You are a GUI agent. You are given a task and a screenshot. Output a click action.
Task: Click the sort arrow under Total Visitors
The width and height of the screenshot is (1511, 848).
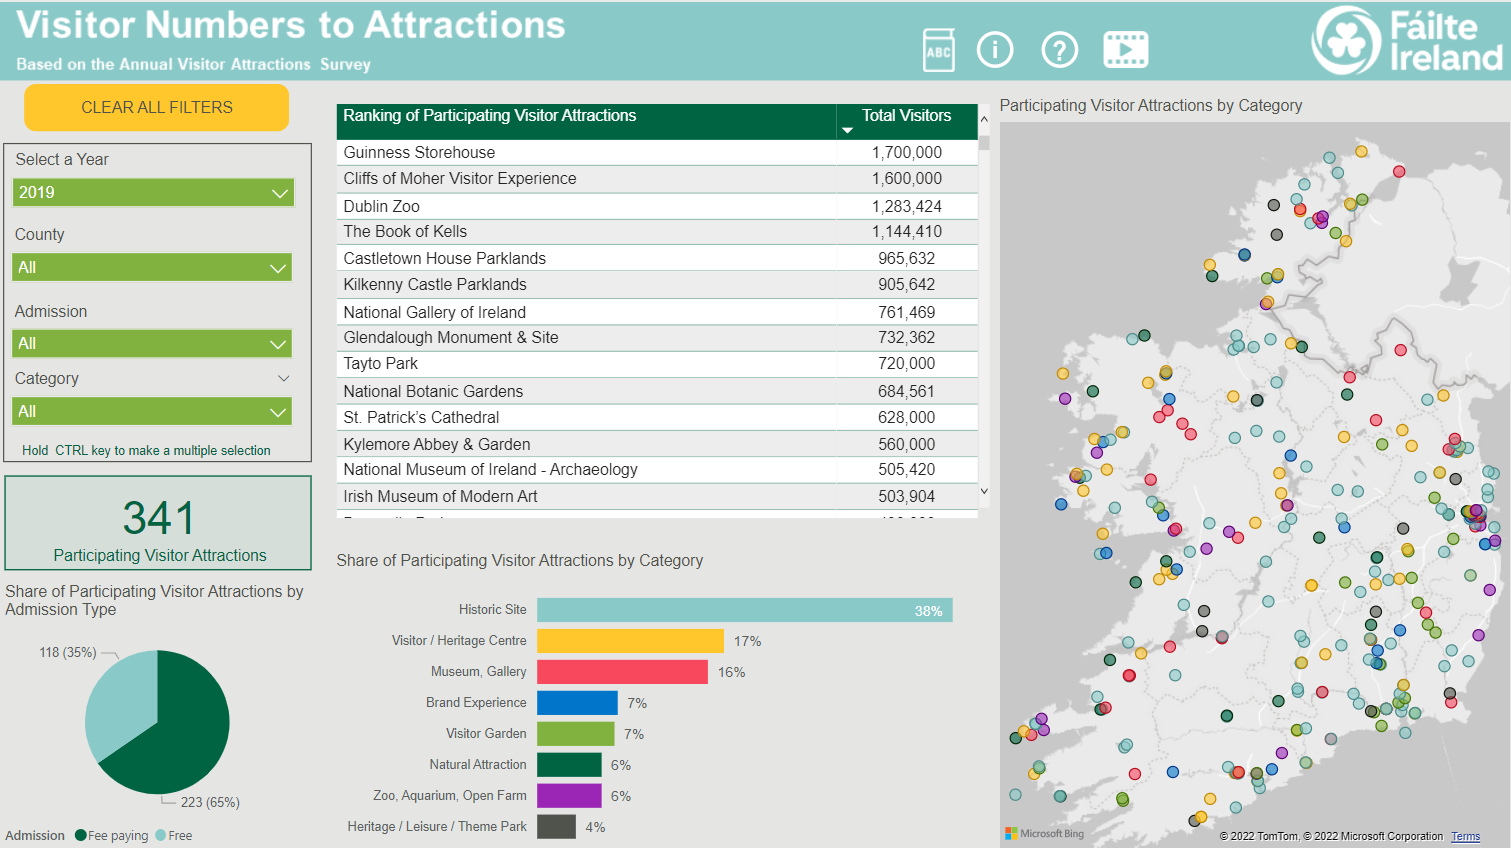click(848, 131)
